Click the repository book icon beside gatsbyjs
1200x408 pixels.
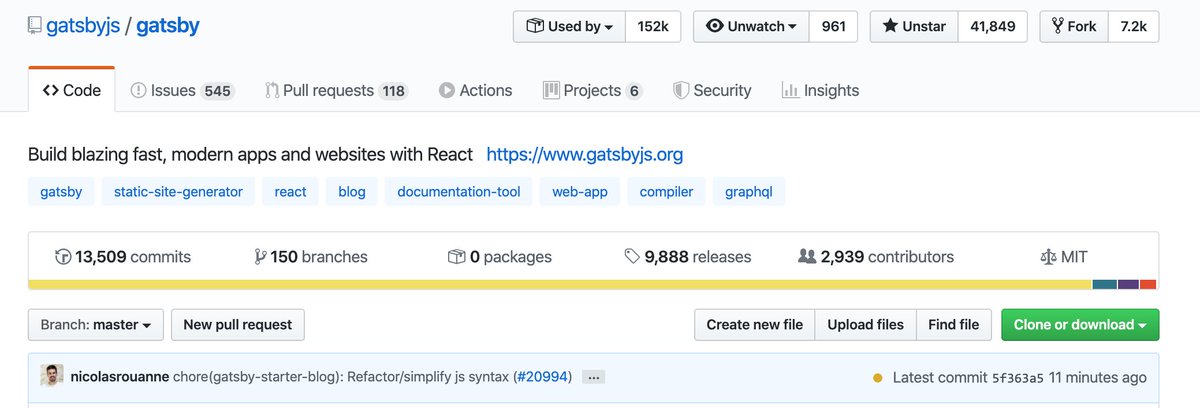(x=35, y=27)
